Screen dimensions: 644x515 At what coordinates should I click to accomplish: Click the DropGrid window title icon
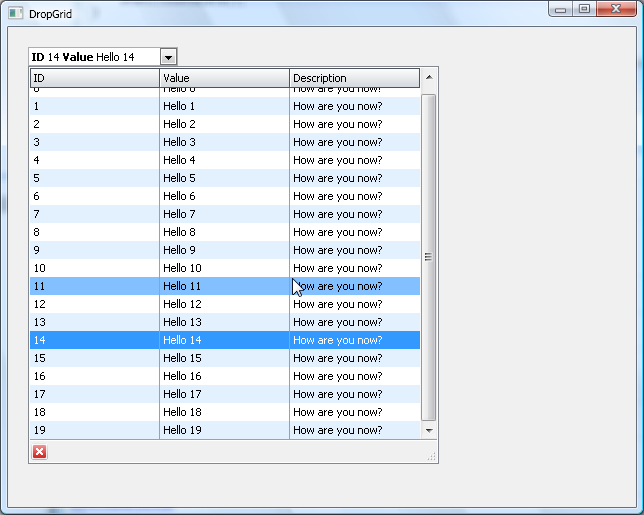[16, 14]
